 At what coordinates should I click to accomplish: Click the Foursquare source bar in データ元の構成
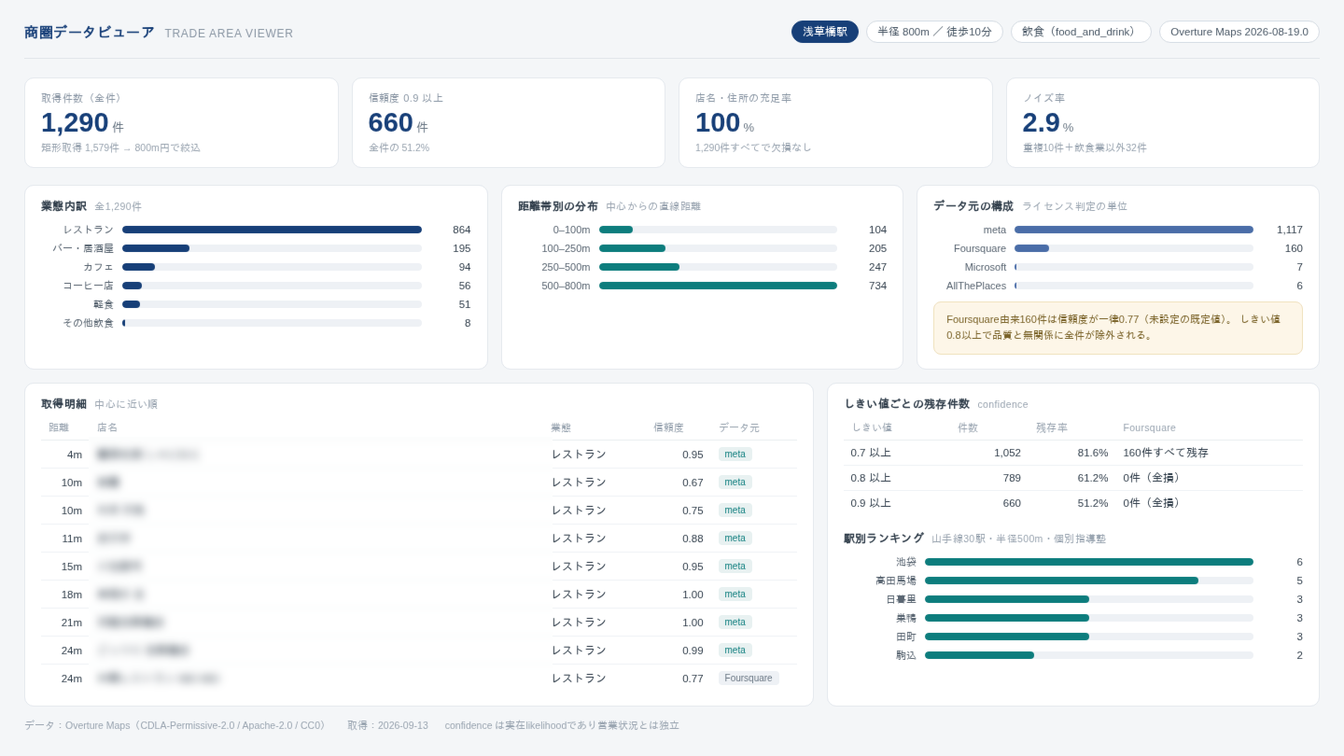1032,248
